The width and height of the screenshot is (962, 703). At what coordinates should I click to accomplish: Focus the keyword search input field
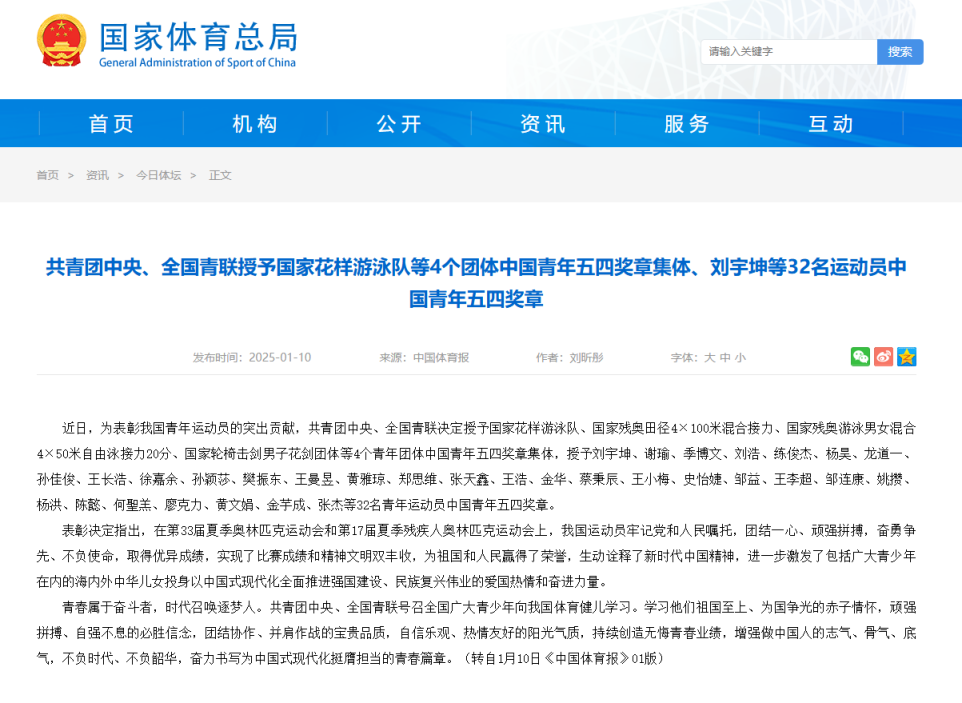(x=788, y=52)
